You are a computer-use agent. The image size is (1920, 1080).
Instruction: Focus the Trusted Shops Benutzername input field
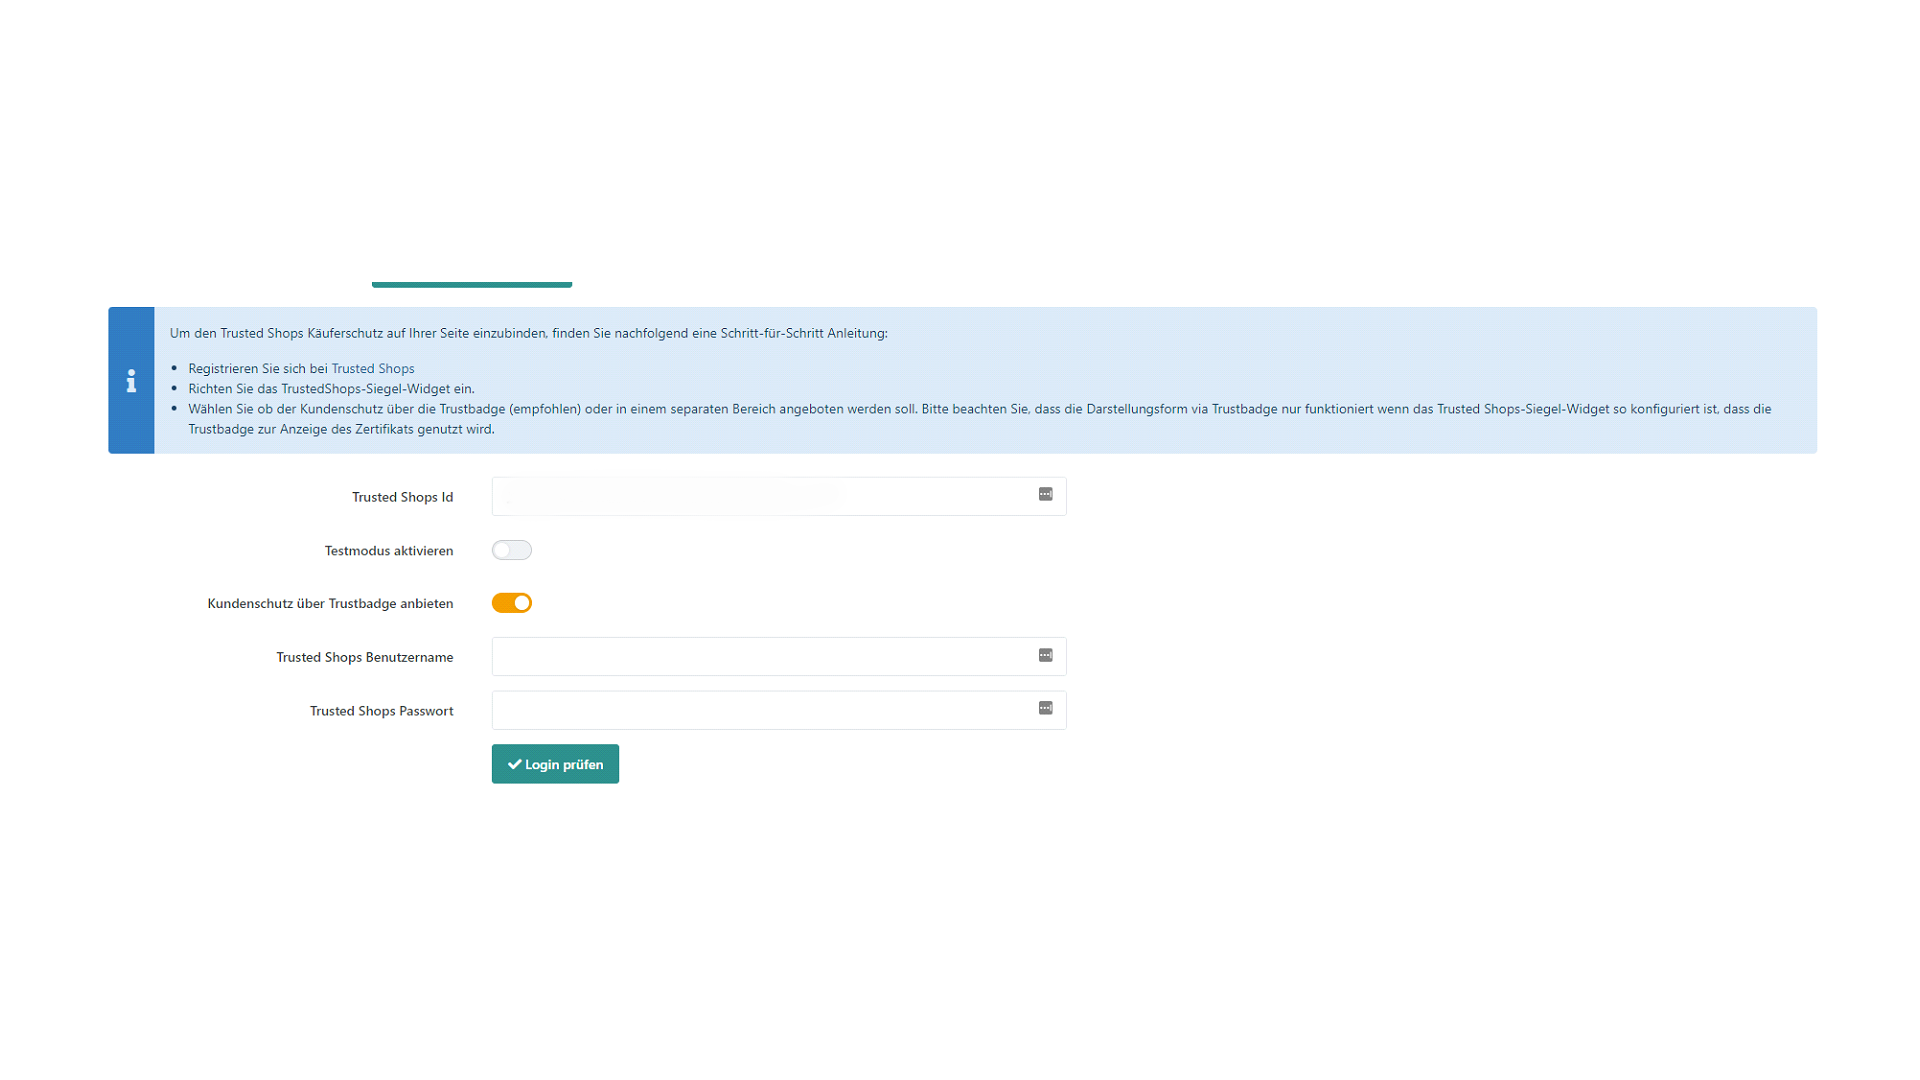(760, 657)
